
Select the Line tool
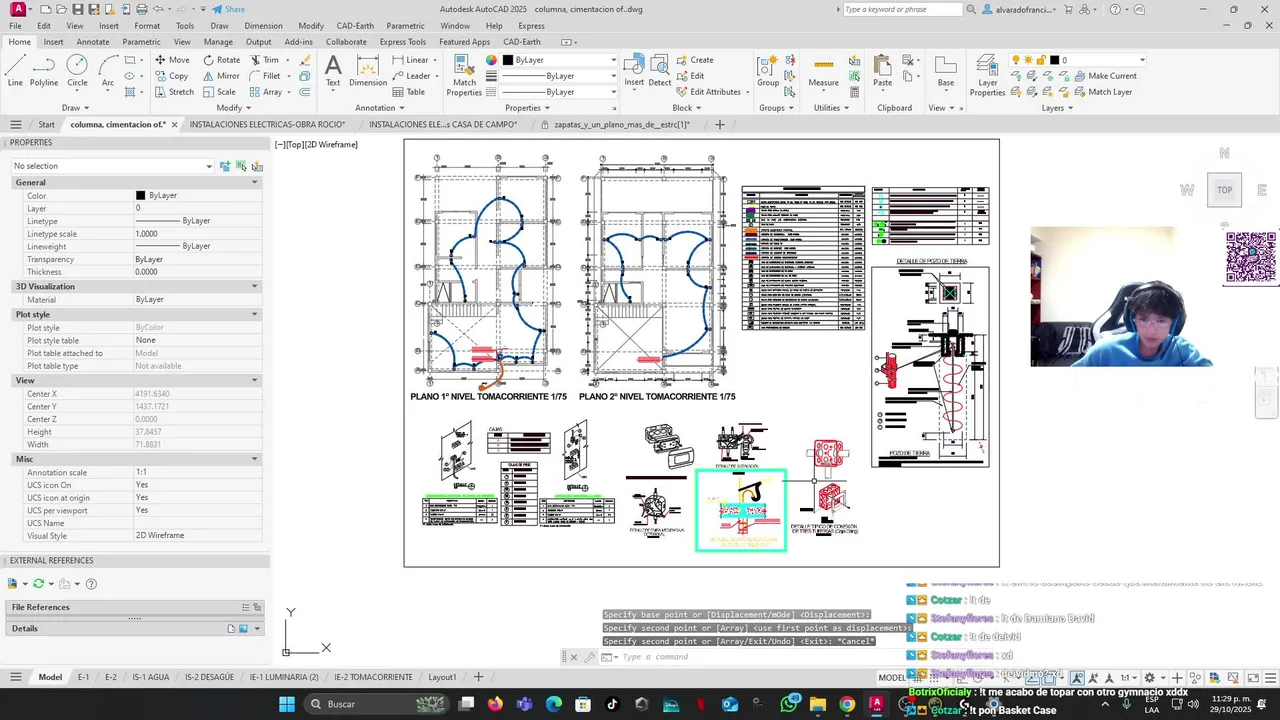15,70
